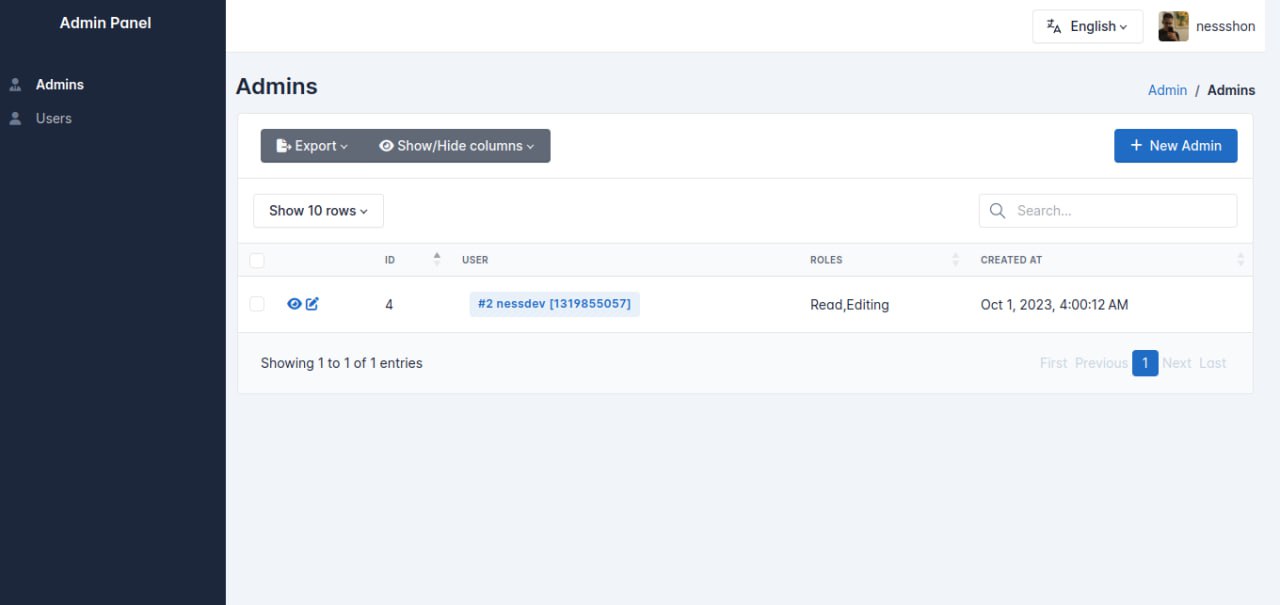Image resolution: width=1280 pixels, height=605 pixels.
Task: Click the Users icon in the sidebar
Action: tap(15, 118)
